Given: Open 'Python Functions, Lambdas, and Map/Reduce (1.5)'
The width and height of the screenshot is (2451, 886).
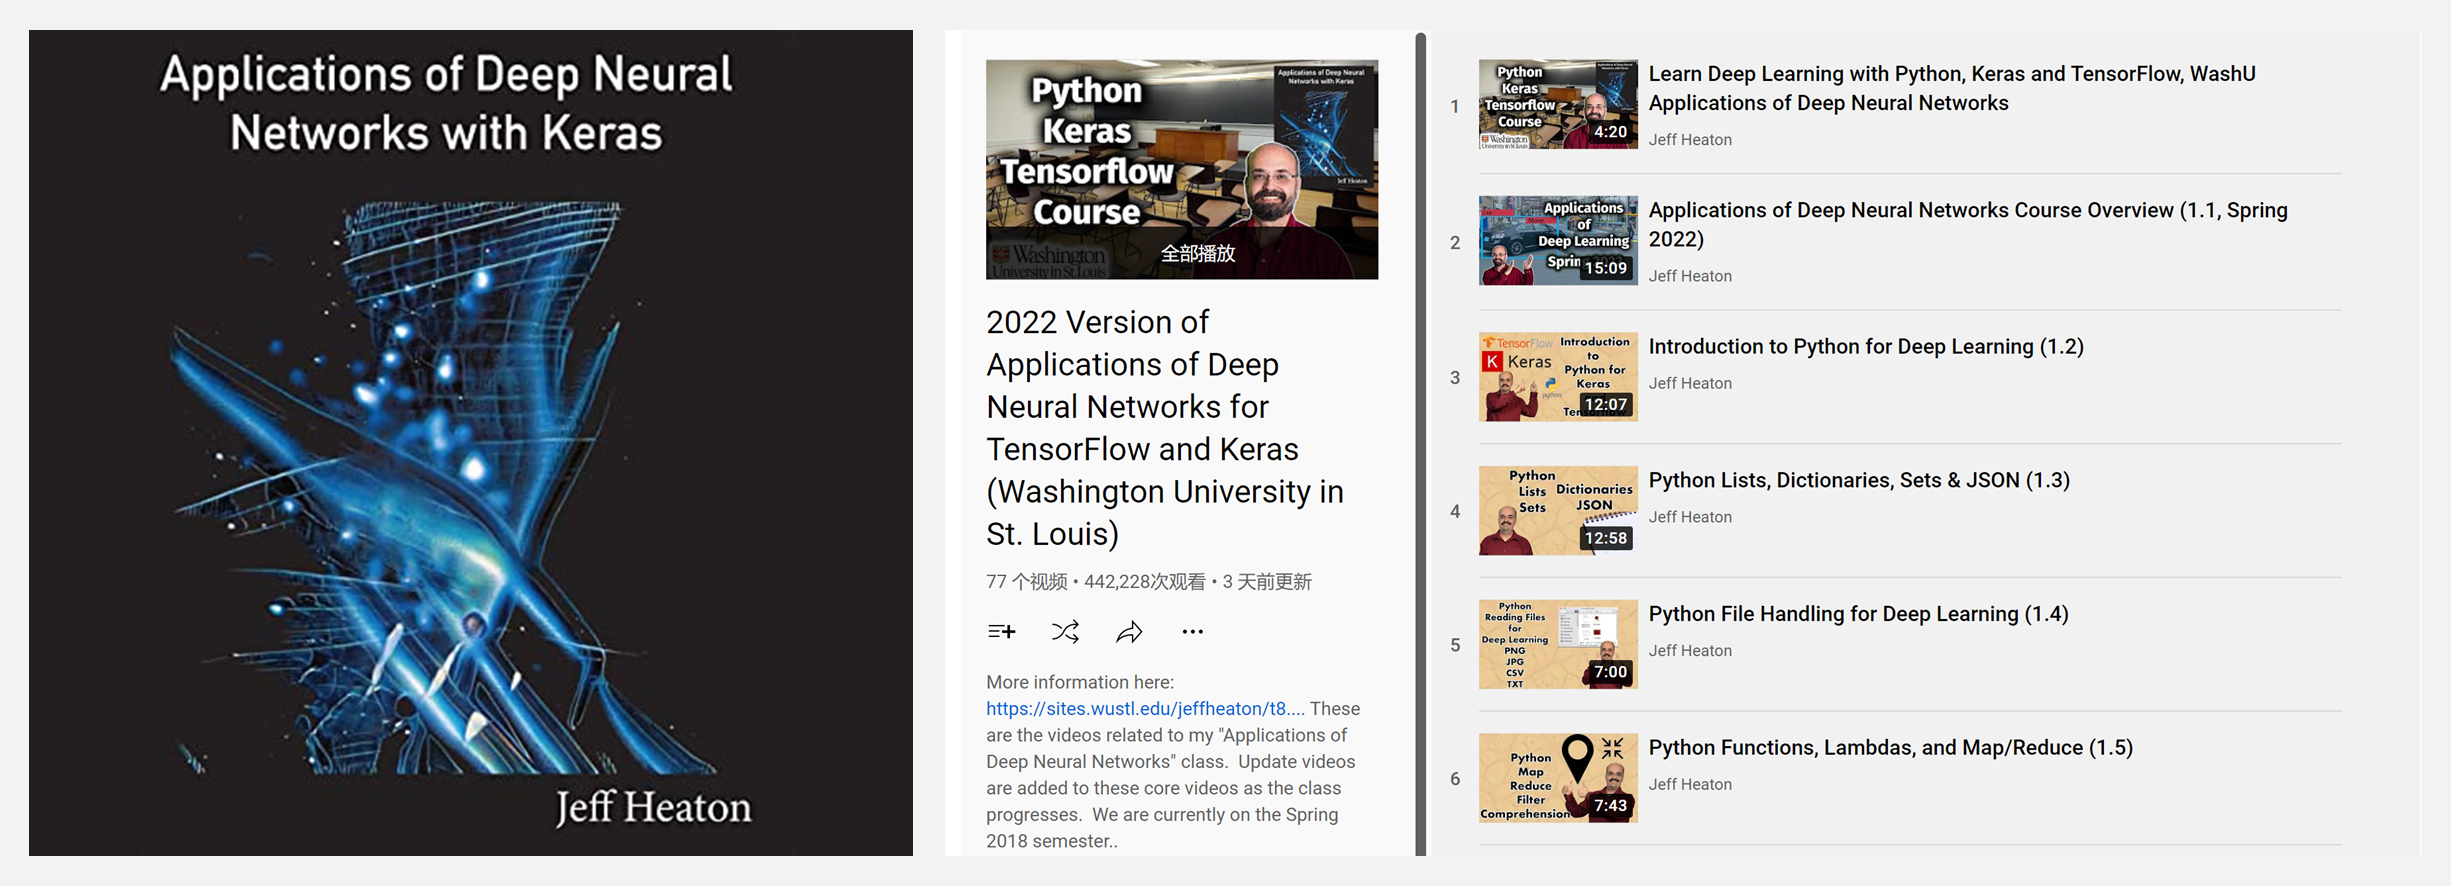Looking at the screenshot, I should click(1890, 748).
